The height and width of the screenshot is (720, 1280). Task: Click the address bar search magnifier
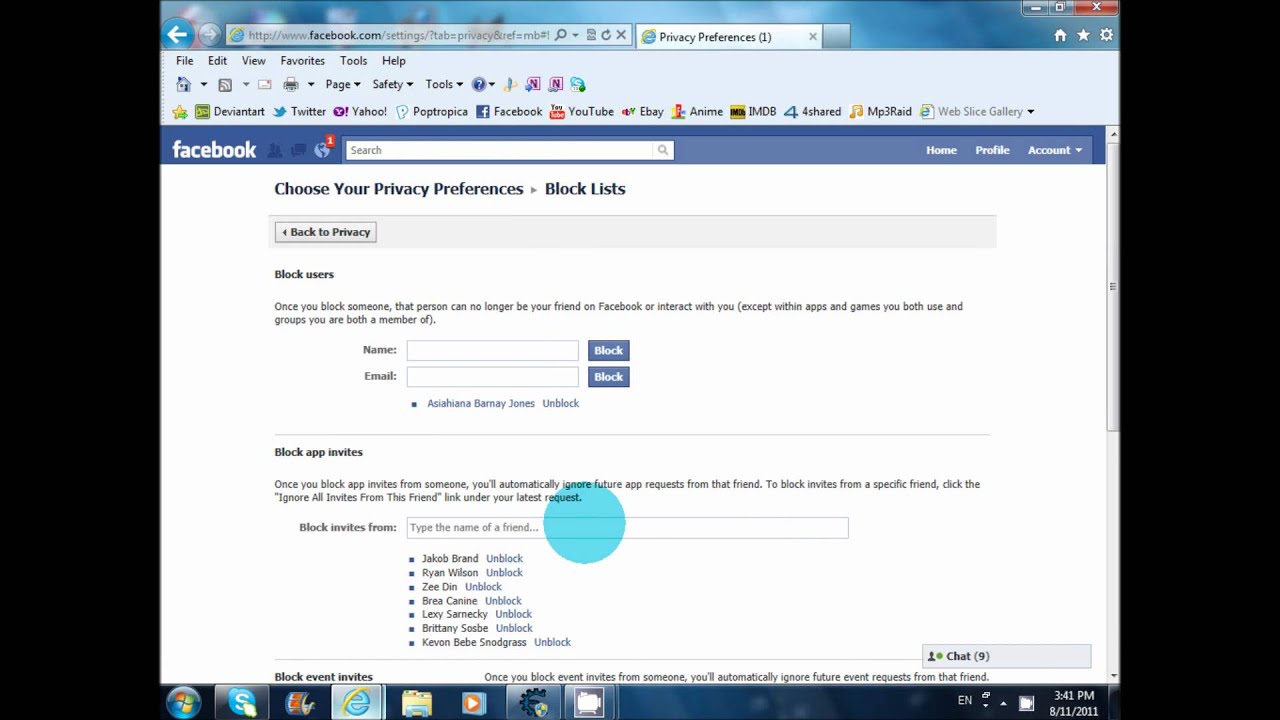560,35
